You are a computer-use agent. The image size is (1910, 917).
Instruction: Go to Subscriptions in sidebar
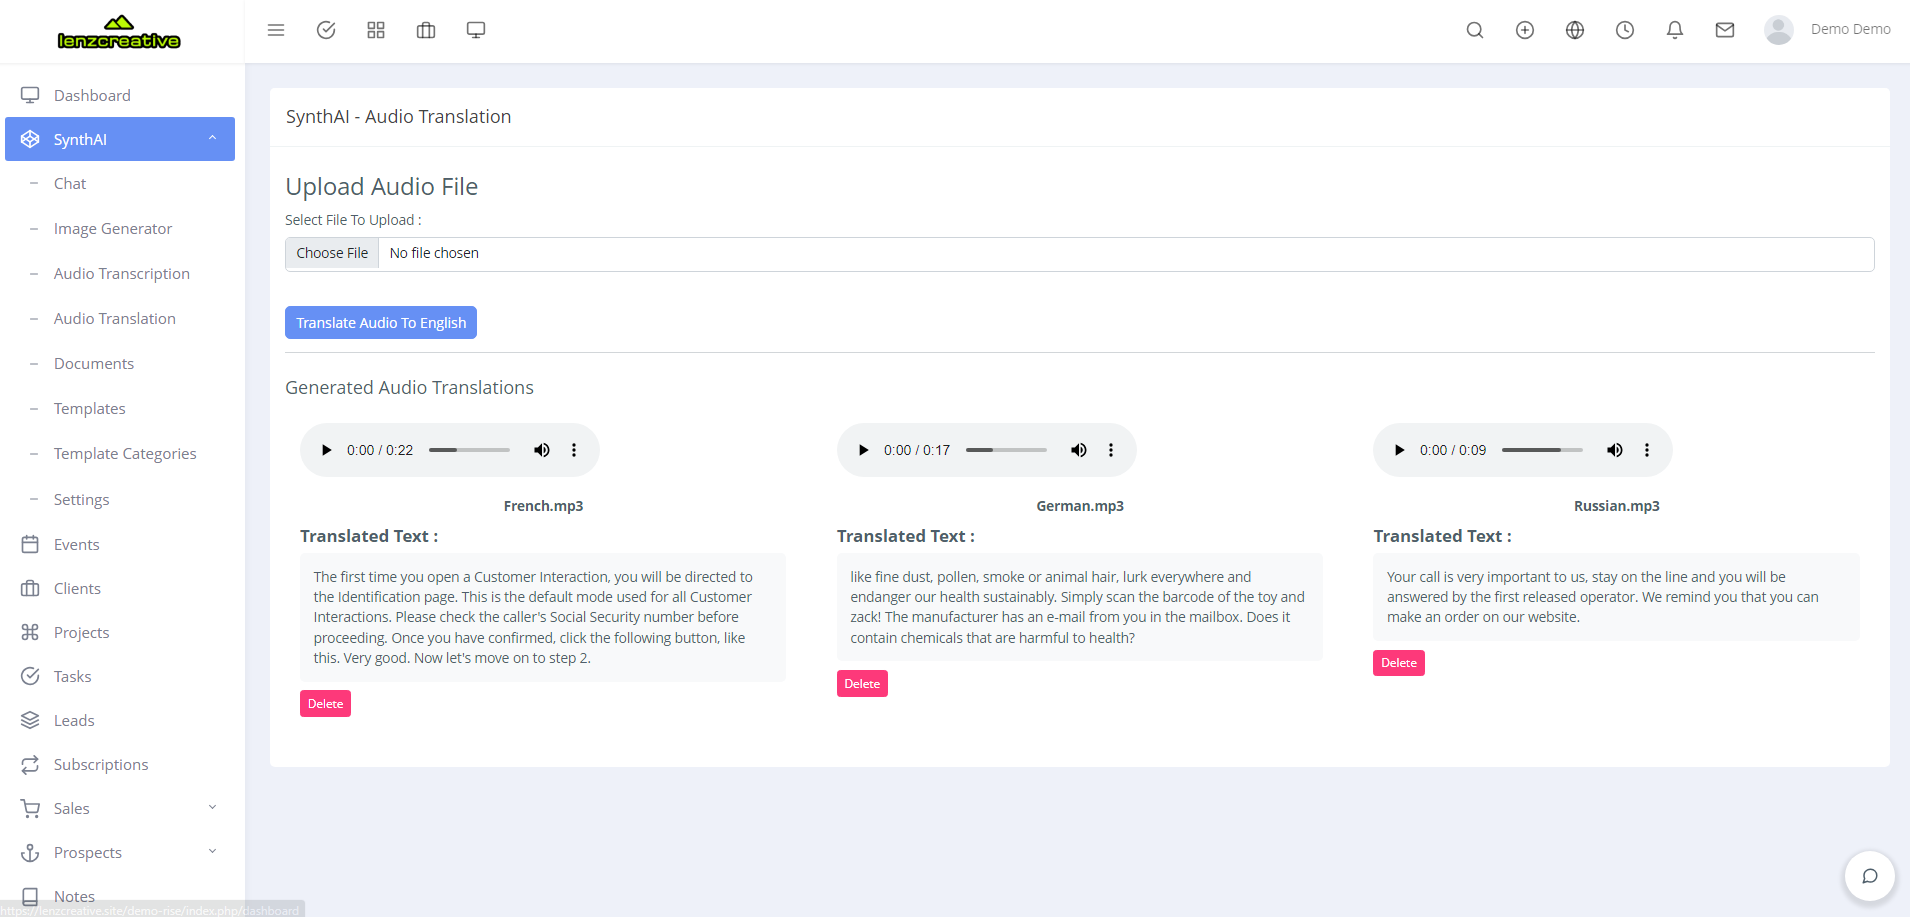101,764
